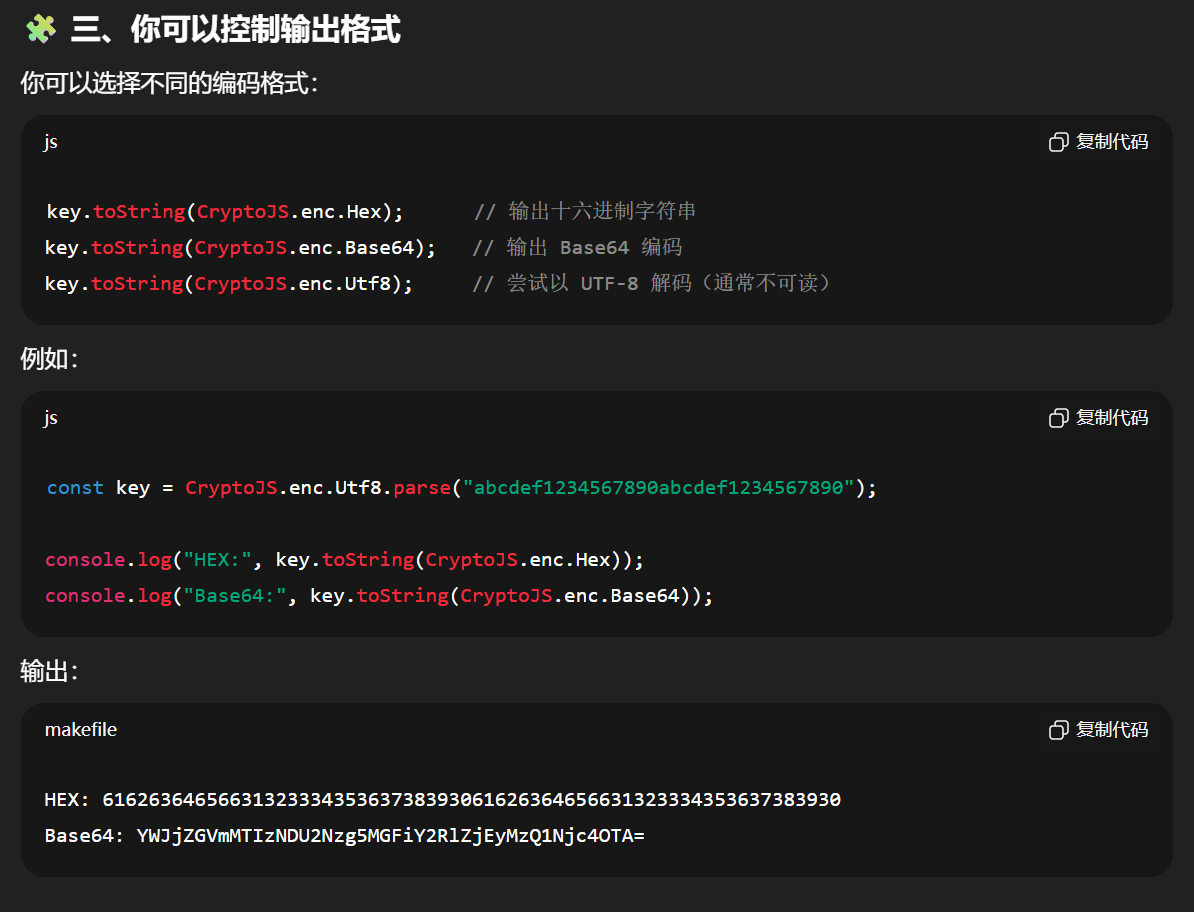Screen dimensions: 1194x912
Task: Click the comment 输出十六进制字符串
Action: [x=602, y=212]
